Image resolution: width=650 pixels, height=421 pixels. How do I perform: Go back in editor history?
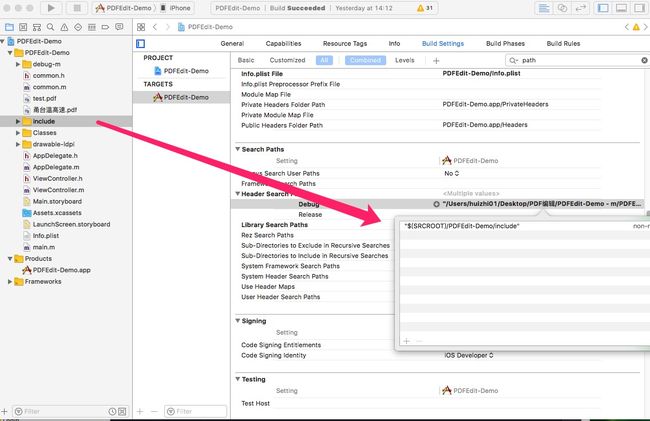[x=155, y=27]
